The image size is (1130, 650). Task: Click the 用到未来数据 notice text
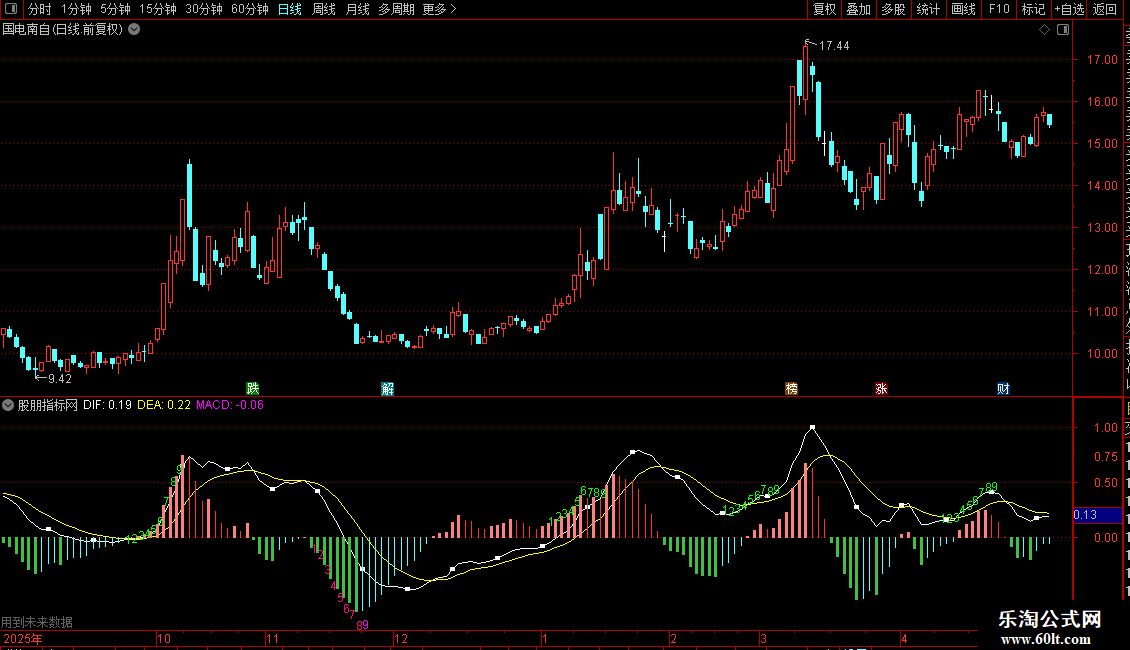coord(37,622)
